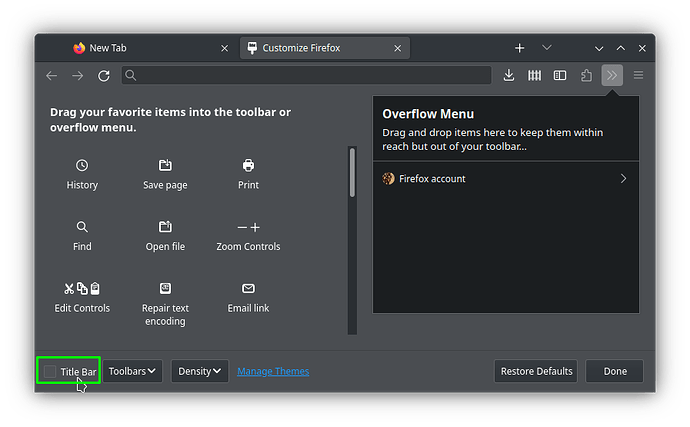The image size is (690, 427).
Task: Click the Print icon
Action: [248, 165]
